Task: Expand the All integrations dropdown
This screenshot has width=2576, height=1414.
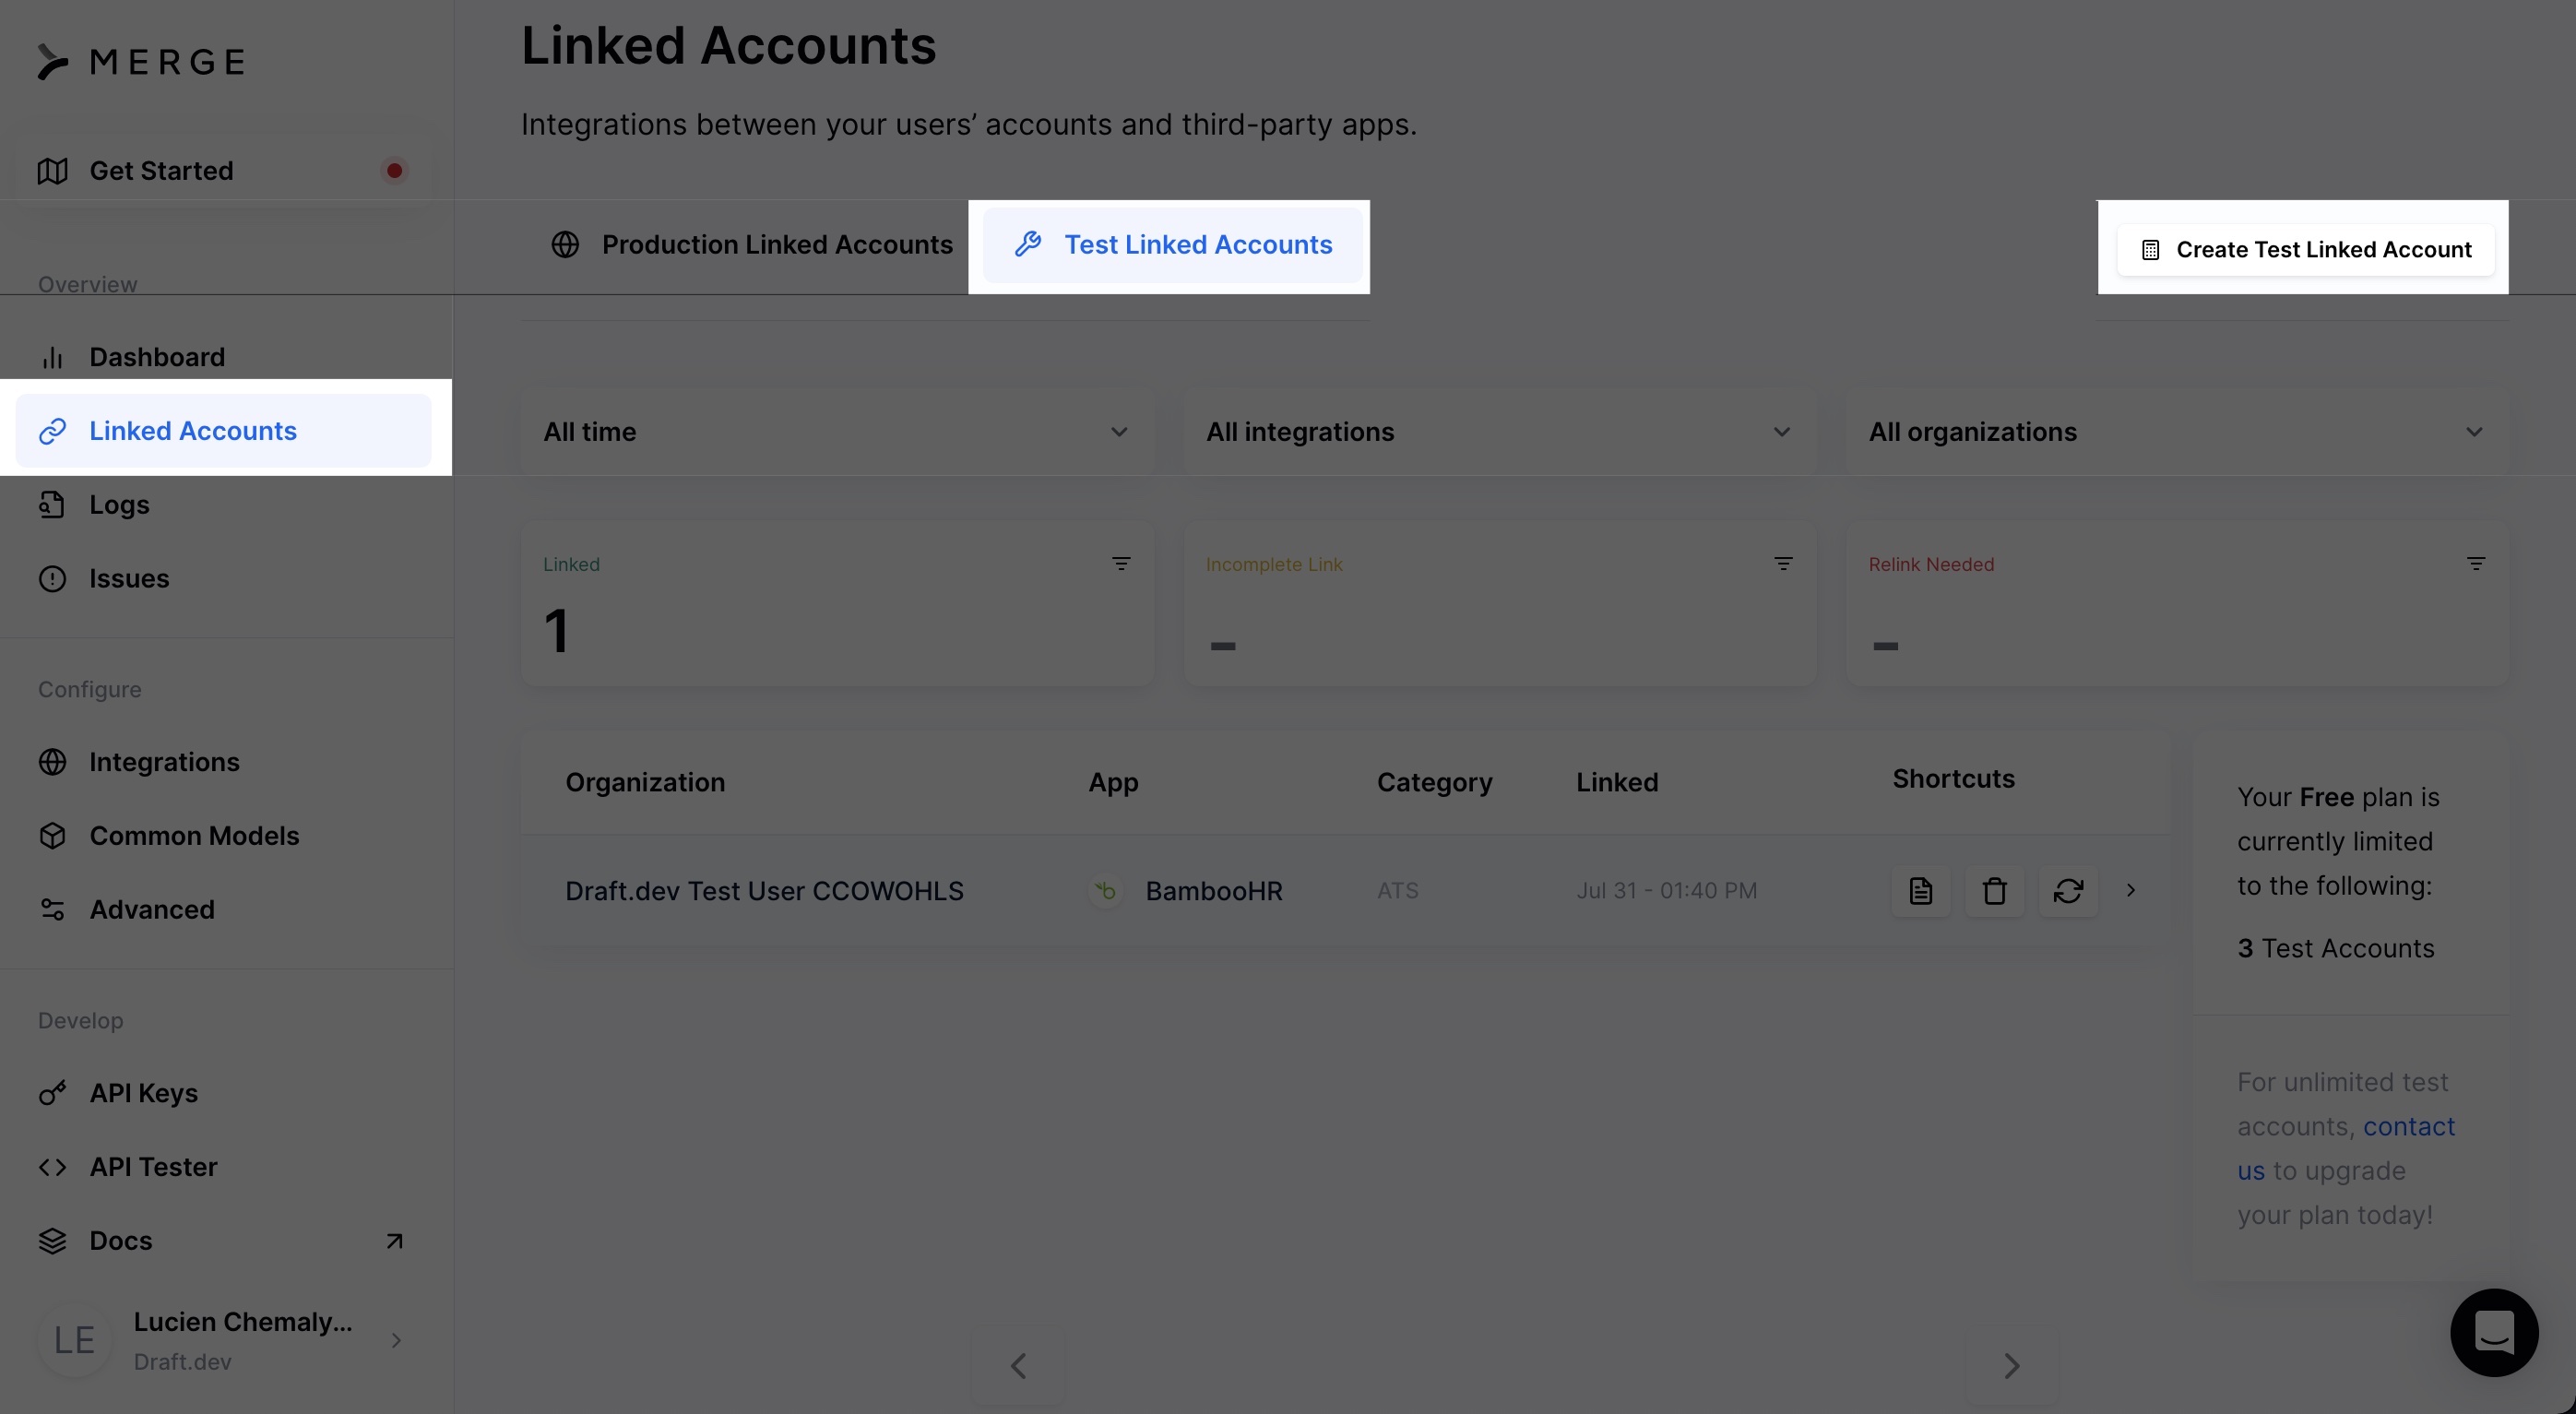Action: tap(1498, 432)
